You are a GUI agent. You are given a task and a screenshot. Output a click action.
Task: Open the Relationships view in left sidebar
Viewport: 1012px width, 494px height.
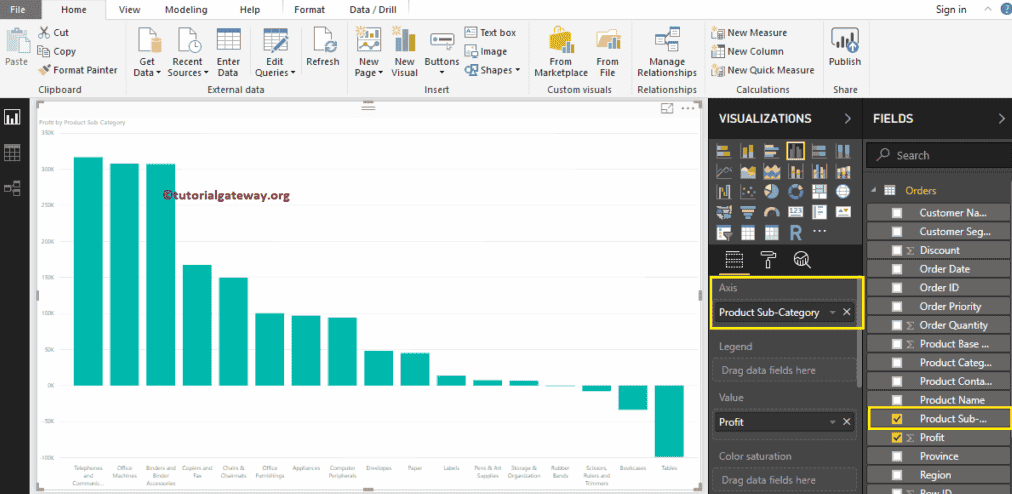[x=13, y=187]
